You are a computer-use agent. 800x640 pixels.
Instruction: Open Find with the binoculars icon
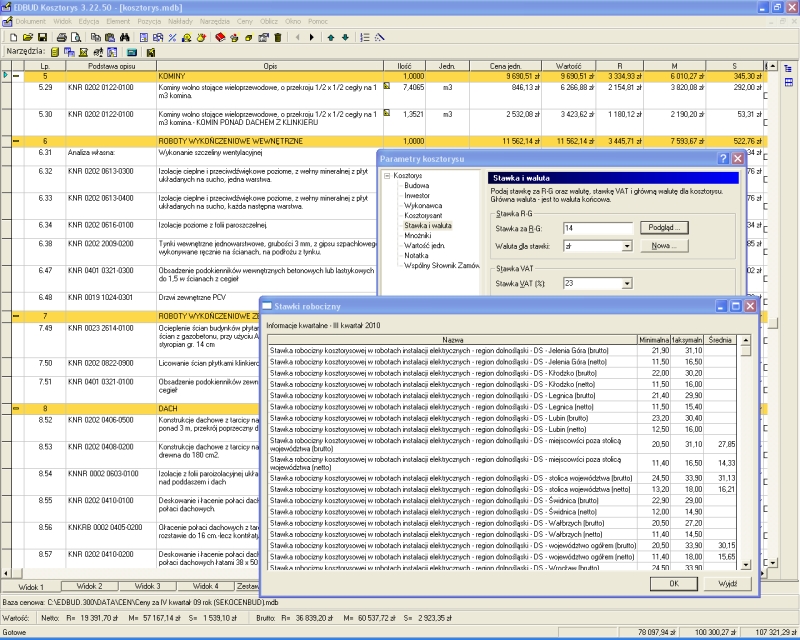[124, 37]
